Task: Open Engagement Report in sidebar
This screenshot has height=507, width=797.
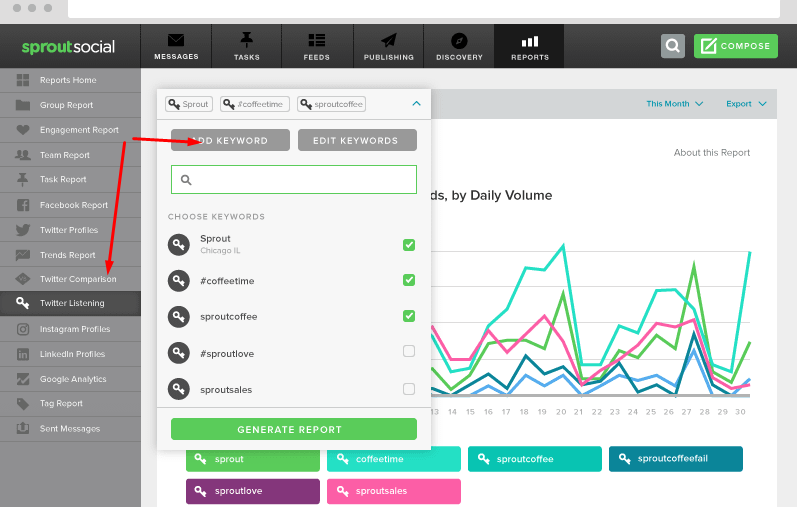Action: pyautogui.click(x=70, y=130)
